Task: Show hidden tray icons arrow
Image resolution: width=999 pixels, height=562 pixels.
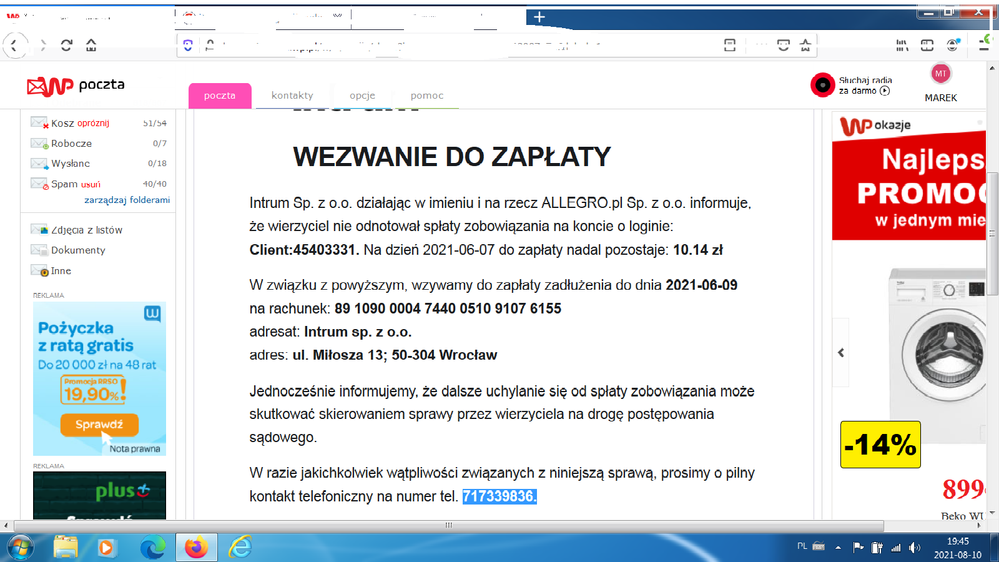Action: pyautogui.click(x=838, y=547)
